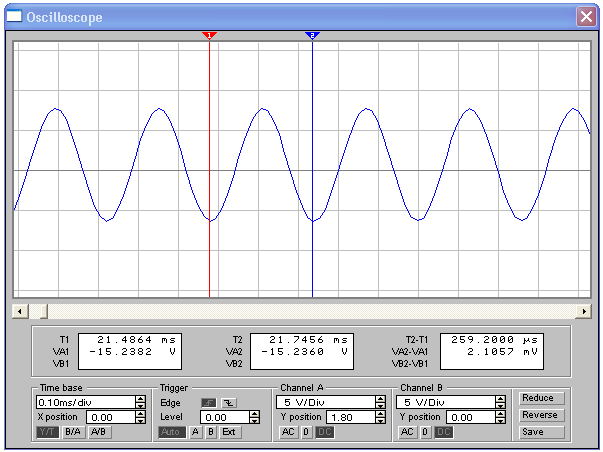Click the T1 value 21.4864 ms

coord(137,340)
